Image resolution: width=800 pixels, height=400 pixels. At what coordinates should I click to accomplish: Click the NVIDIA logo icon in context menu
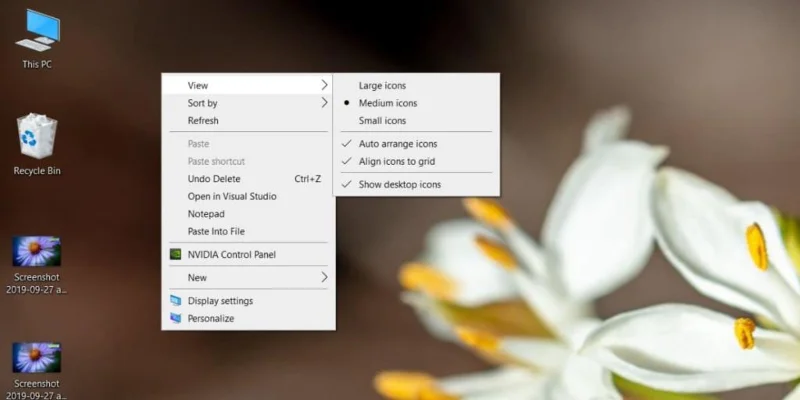175,254
